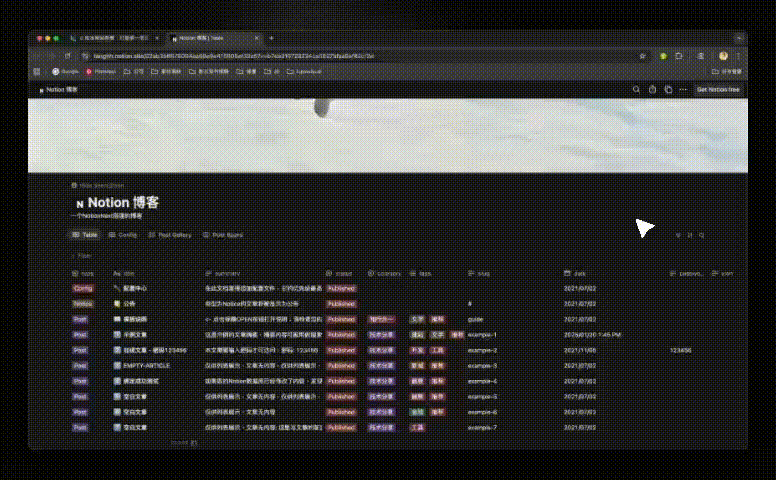This screenshot has height=480, width=776.
Task: Open the database sort icon
Action: [689, 235]
